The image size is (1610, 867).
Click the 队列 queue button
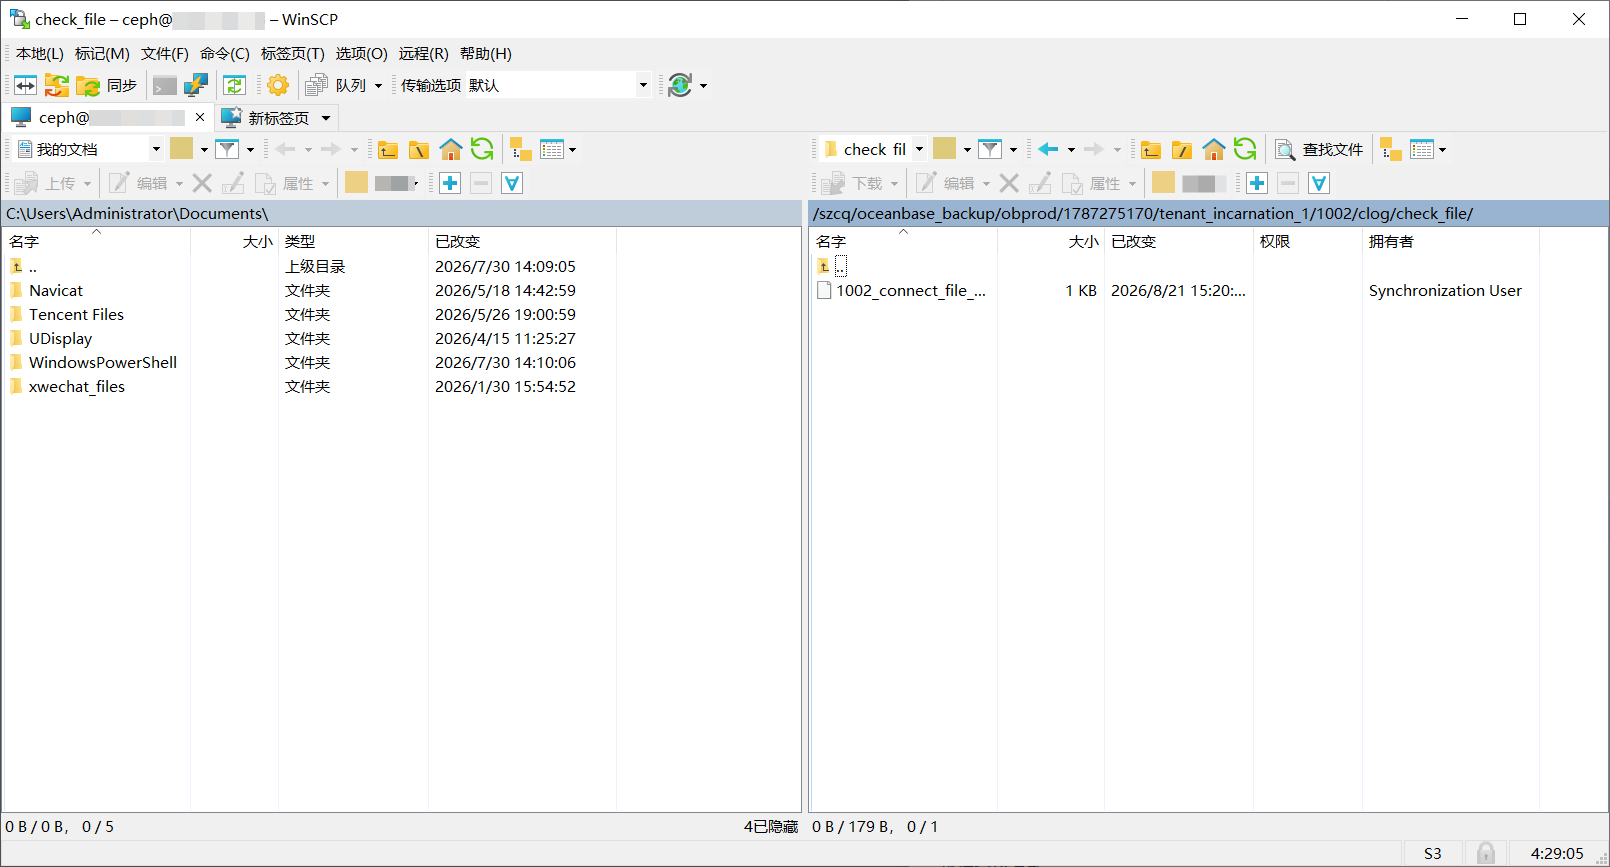pyautogui.click(x=336, y=85)
